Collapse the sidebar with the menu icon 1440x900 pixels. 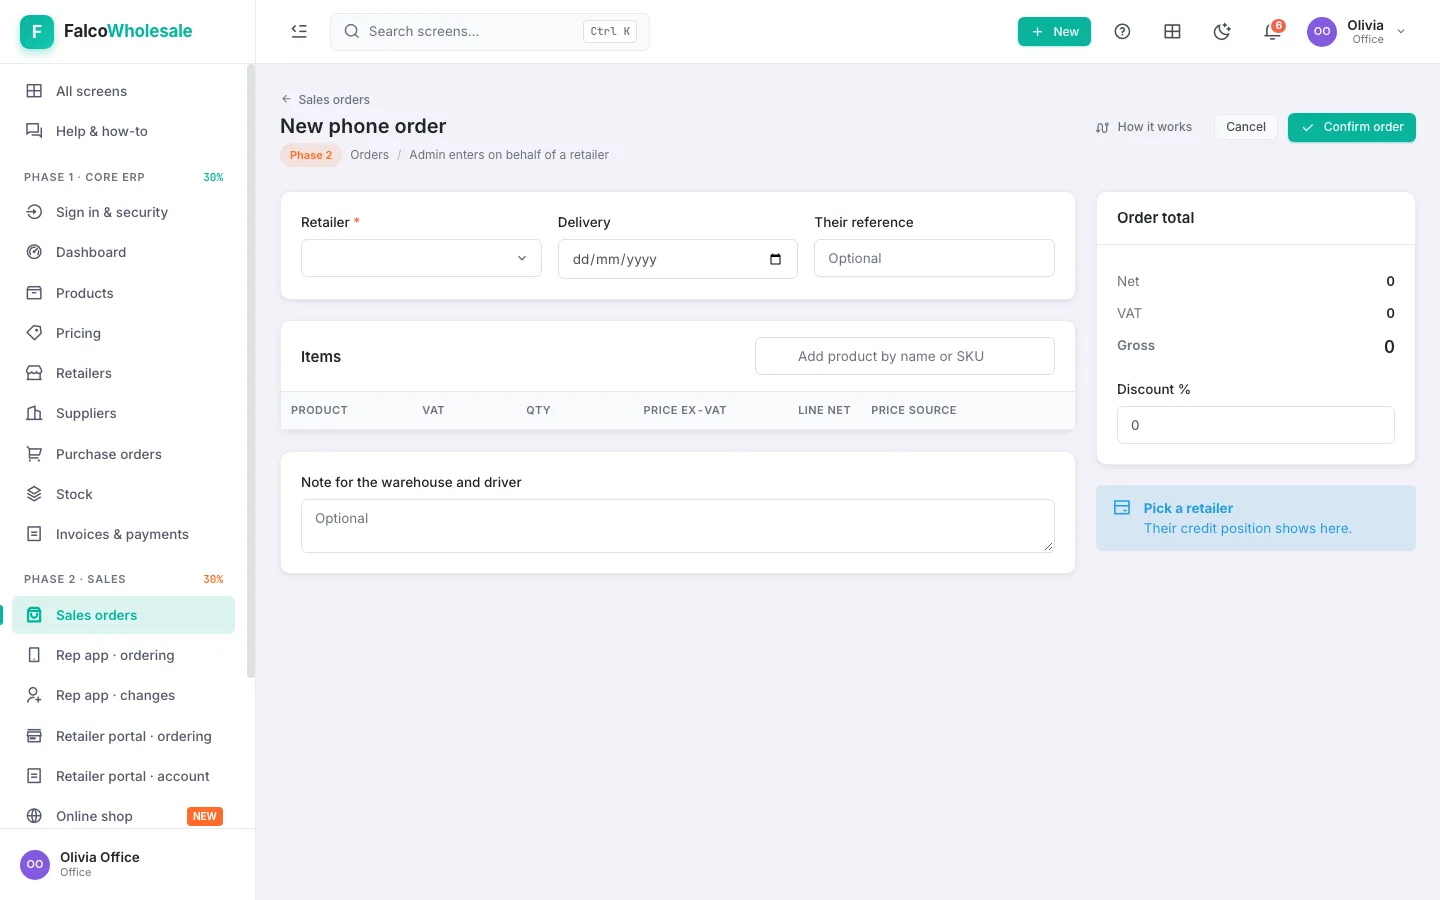pos(299,31)
